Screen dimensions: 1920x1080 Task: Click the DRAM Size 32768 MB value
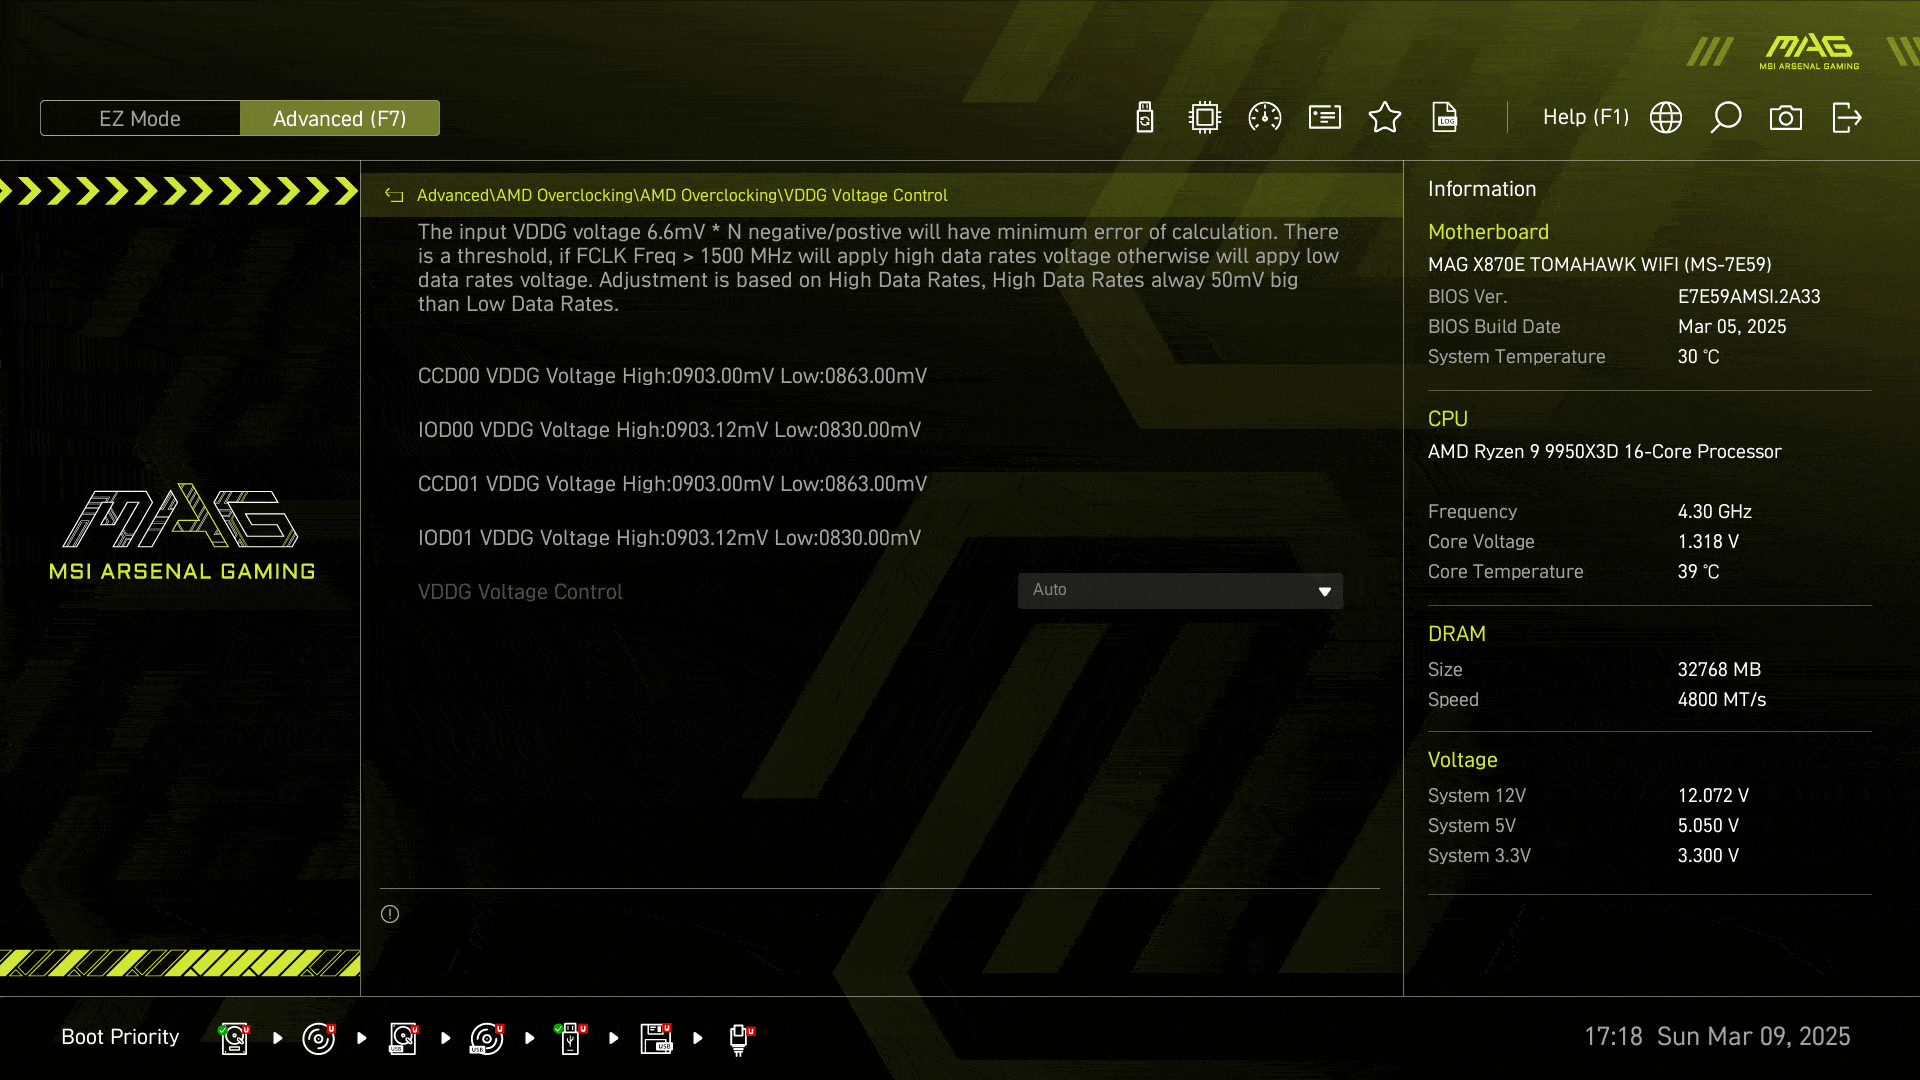click(x=1719, y=670)
